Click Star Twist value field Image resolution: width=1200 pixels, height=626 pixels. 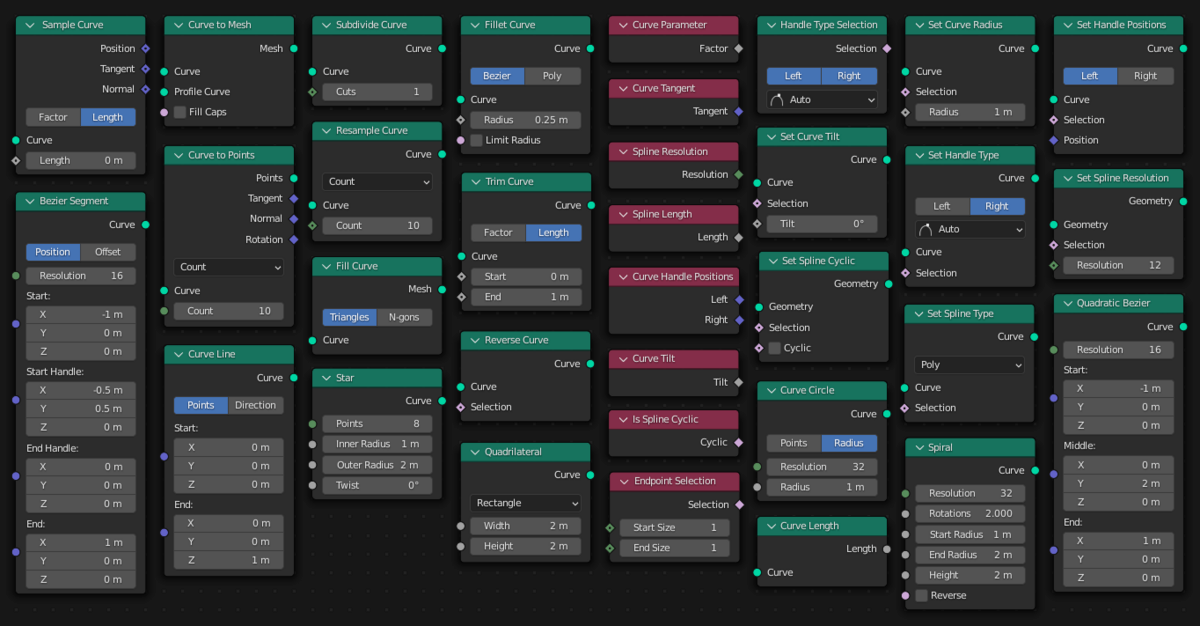click(x=377, y=485)
